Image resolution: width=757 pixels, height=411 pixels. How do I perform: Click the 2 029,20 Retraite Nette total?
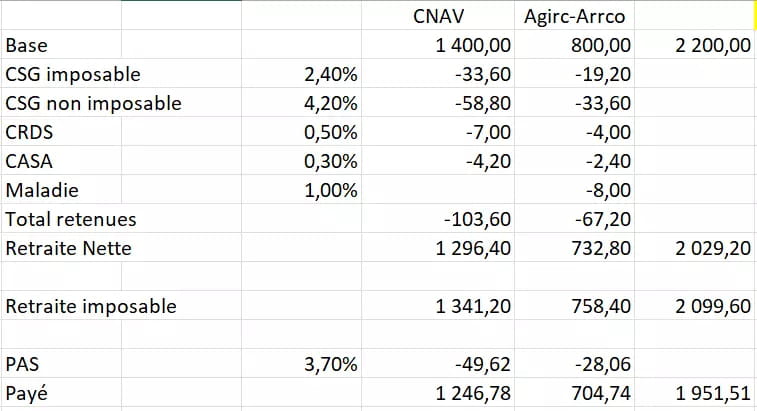713,248
